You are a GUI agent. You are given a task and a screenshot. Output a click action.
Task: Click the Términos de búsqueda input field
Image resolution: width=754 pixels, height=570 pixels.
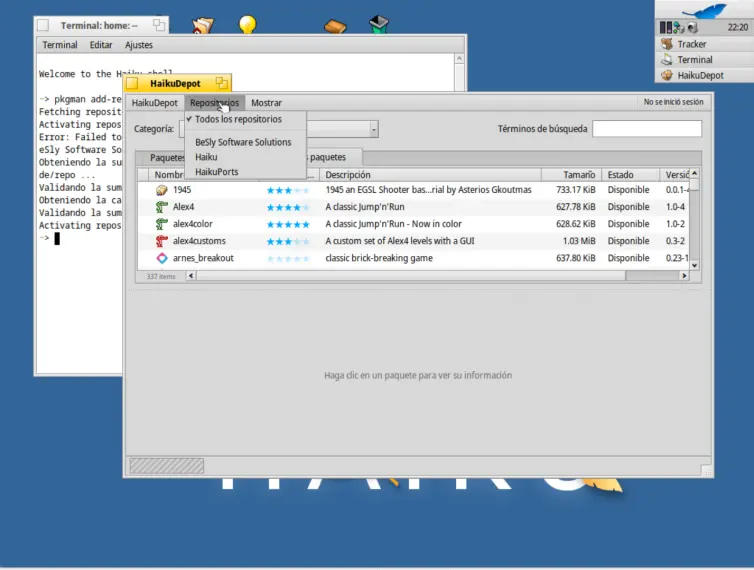tap(647, 129)
